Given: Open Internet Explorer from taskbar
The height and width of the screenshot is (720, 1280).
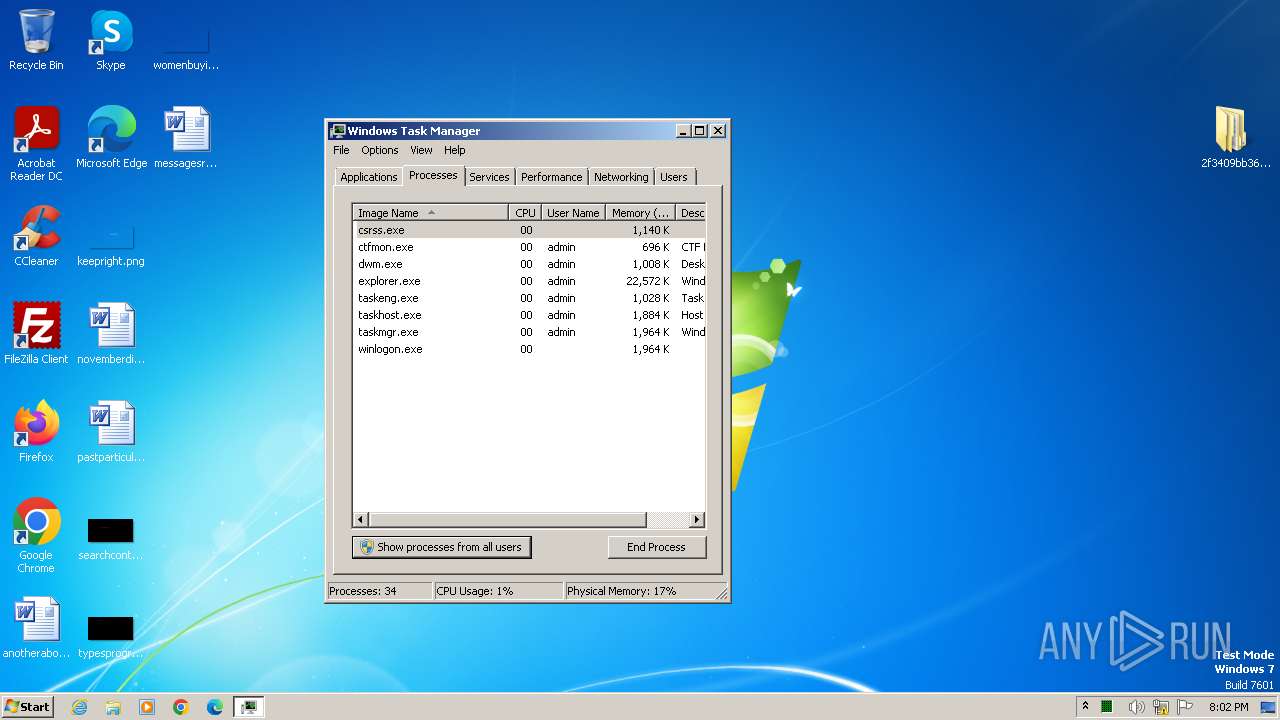Looking at the screenshot, I should coord(79,707).
